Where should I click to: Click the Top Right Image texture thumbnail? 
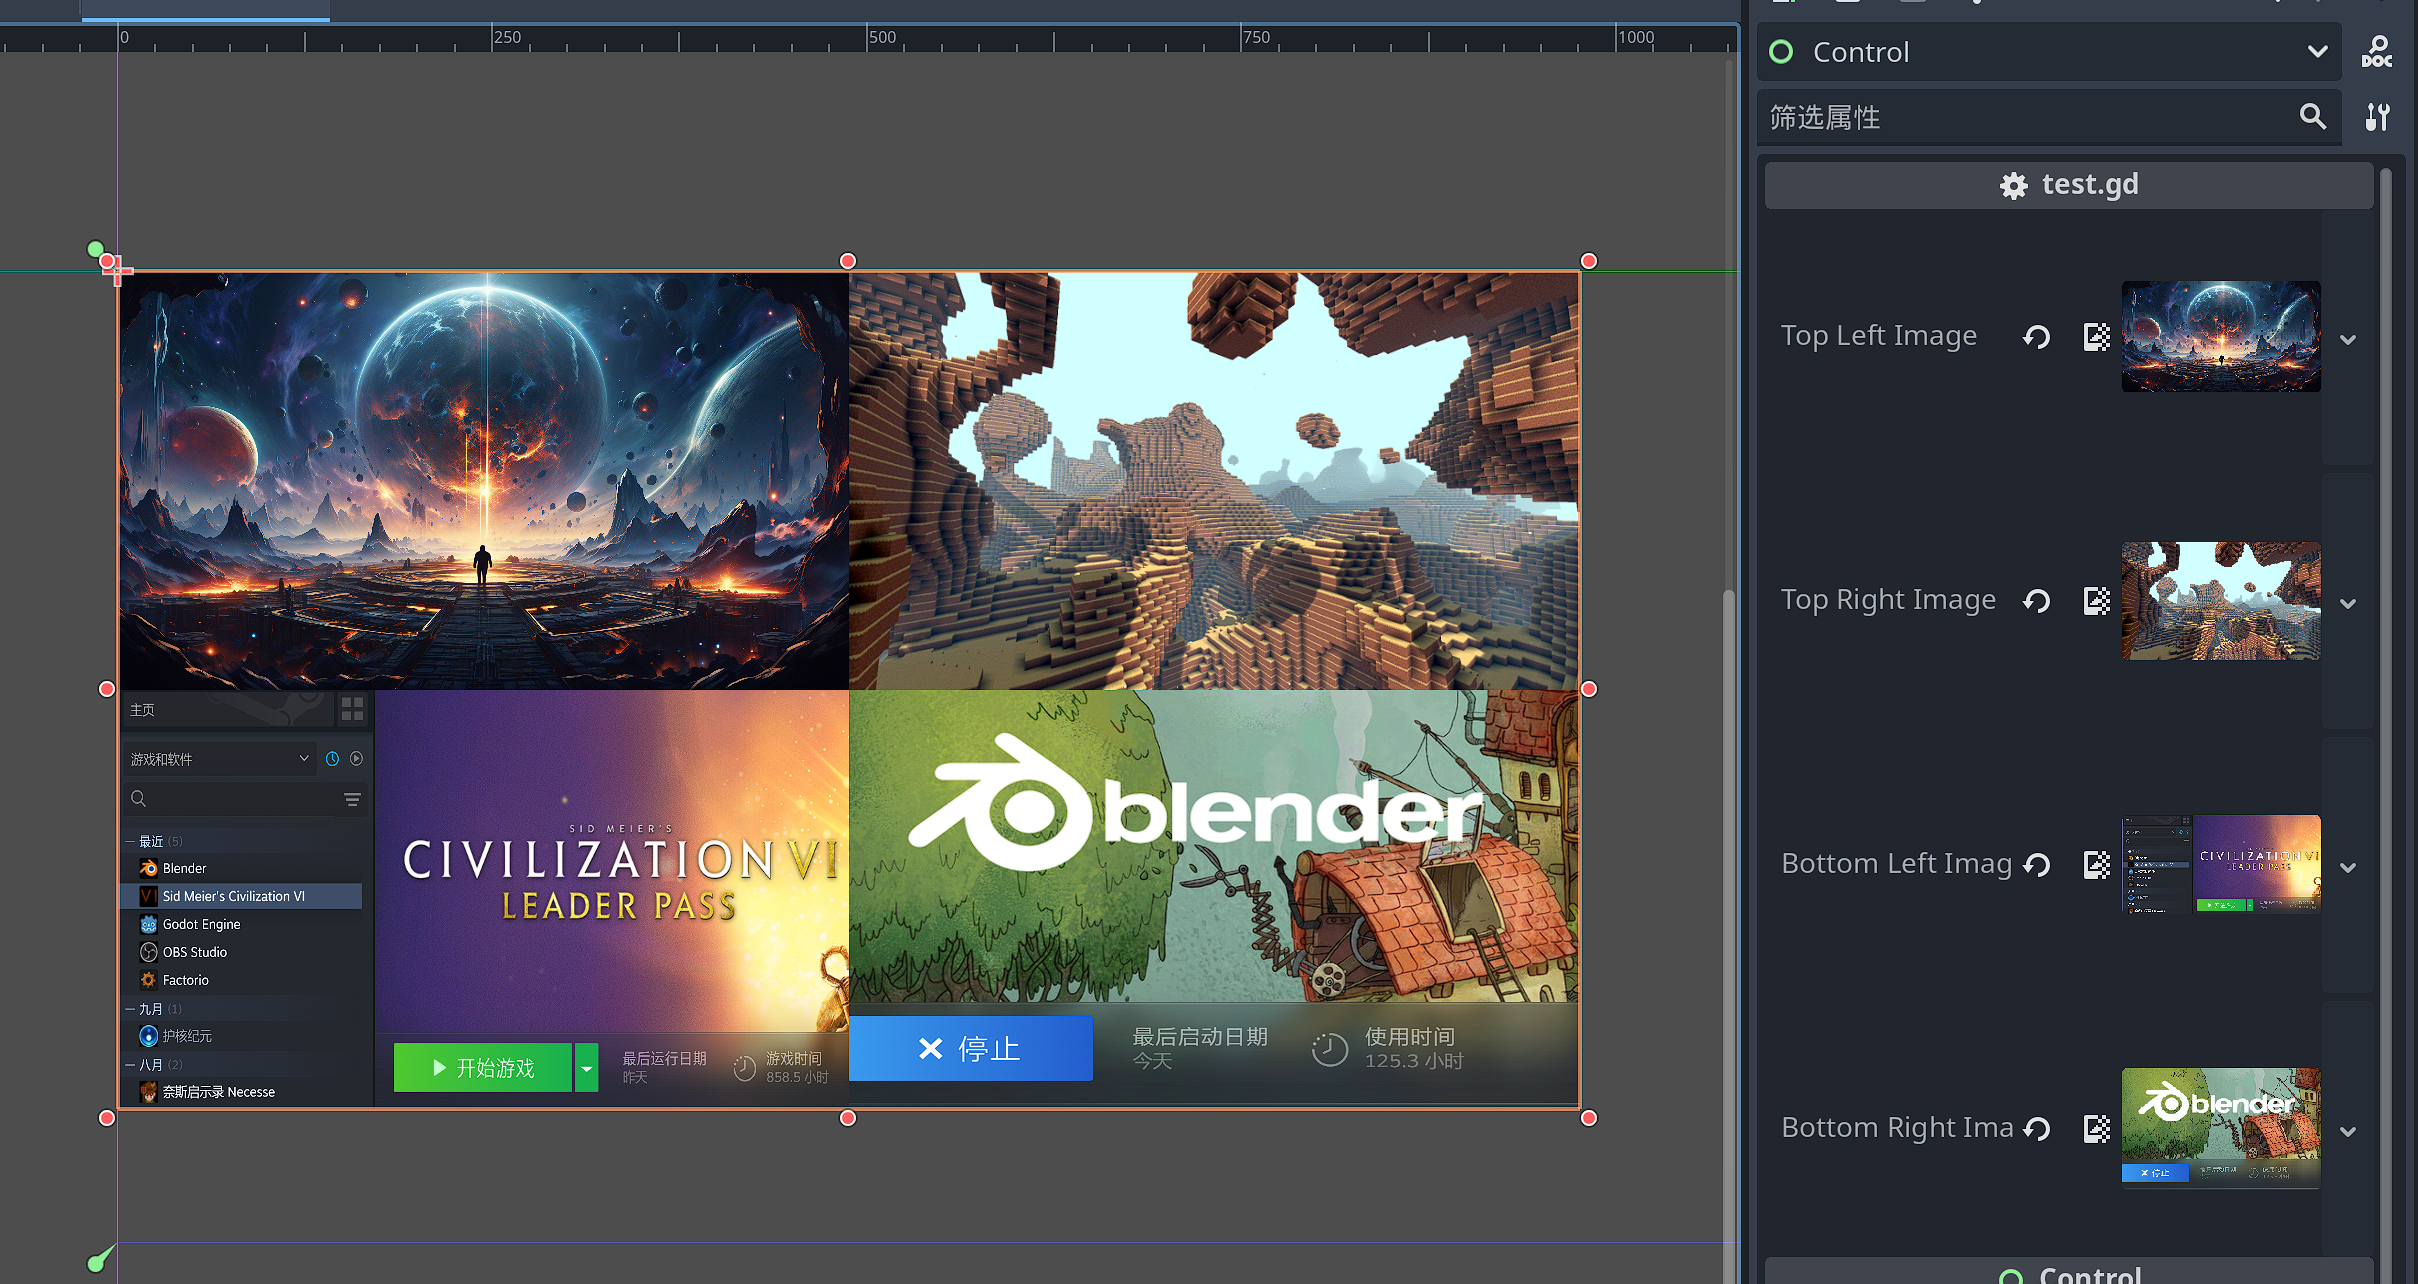pos(2220,601)
